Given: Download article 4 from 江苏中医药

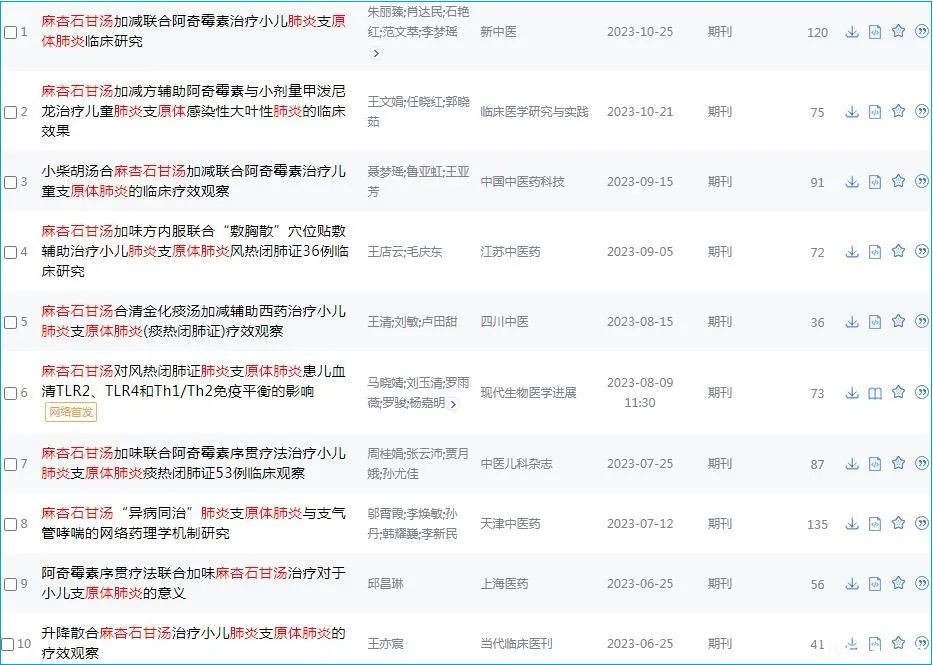Looking at the screenshot, I should pyautogui.click(x=852, y=252).
